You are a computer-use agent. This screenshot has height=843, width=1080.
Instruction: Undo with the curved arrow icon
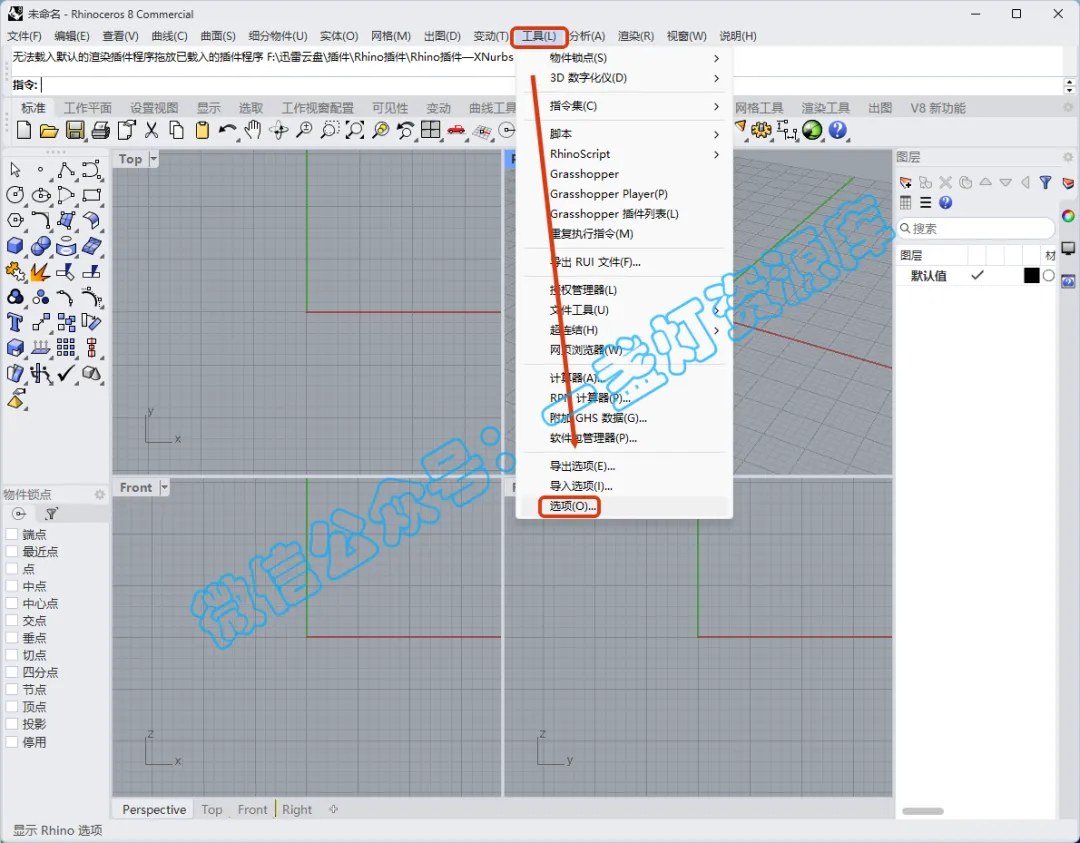[227, 130]
